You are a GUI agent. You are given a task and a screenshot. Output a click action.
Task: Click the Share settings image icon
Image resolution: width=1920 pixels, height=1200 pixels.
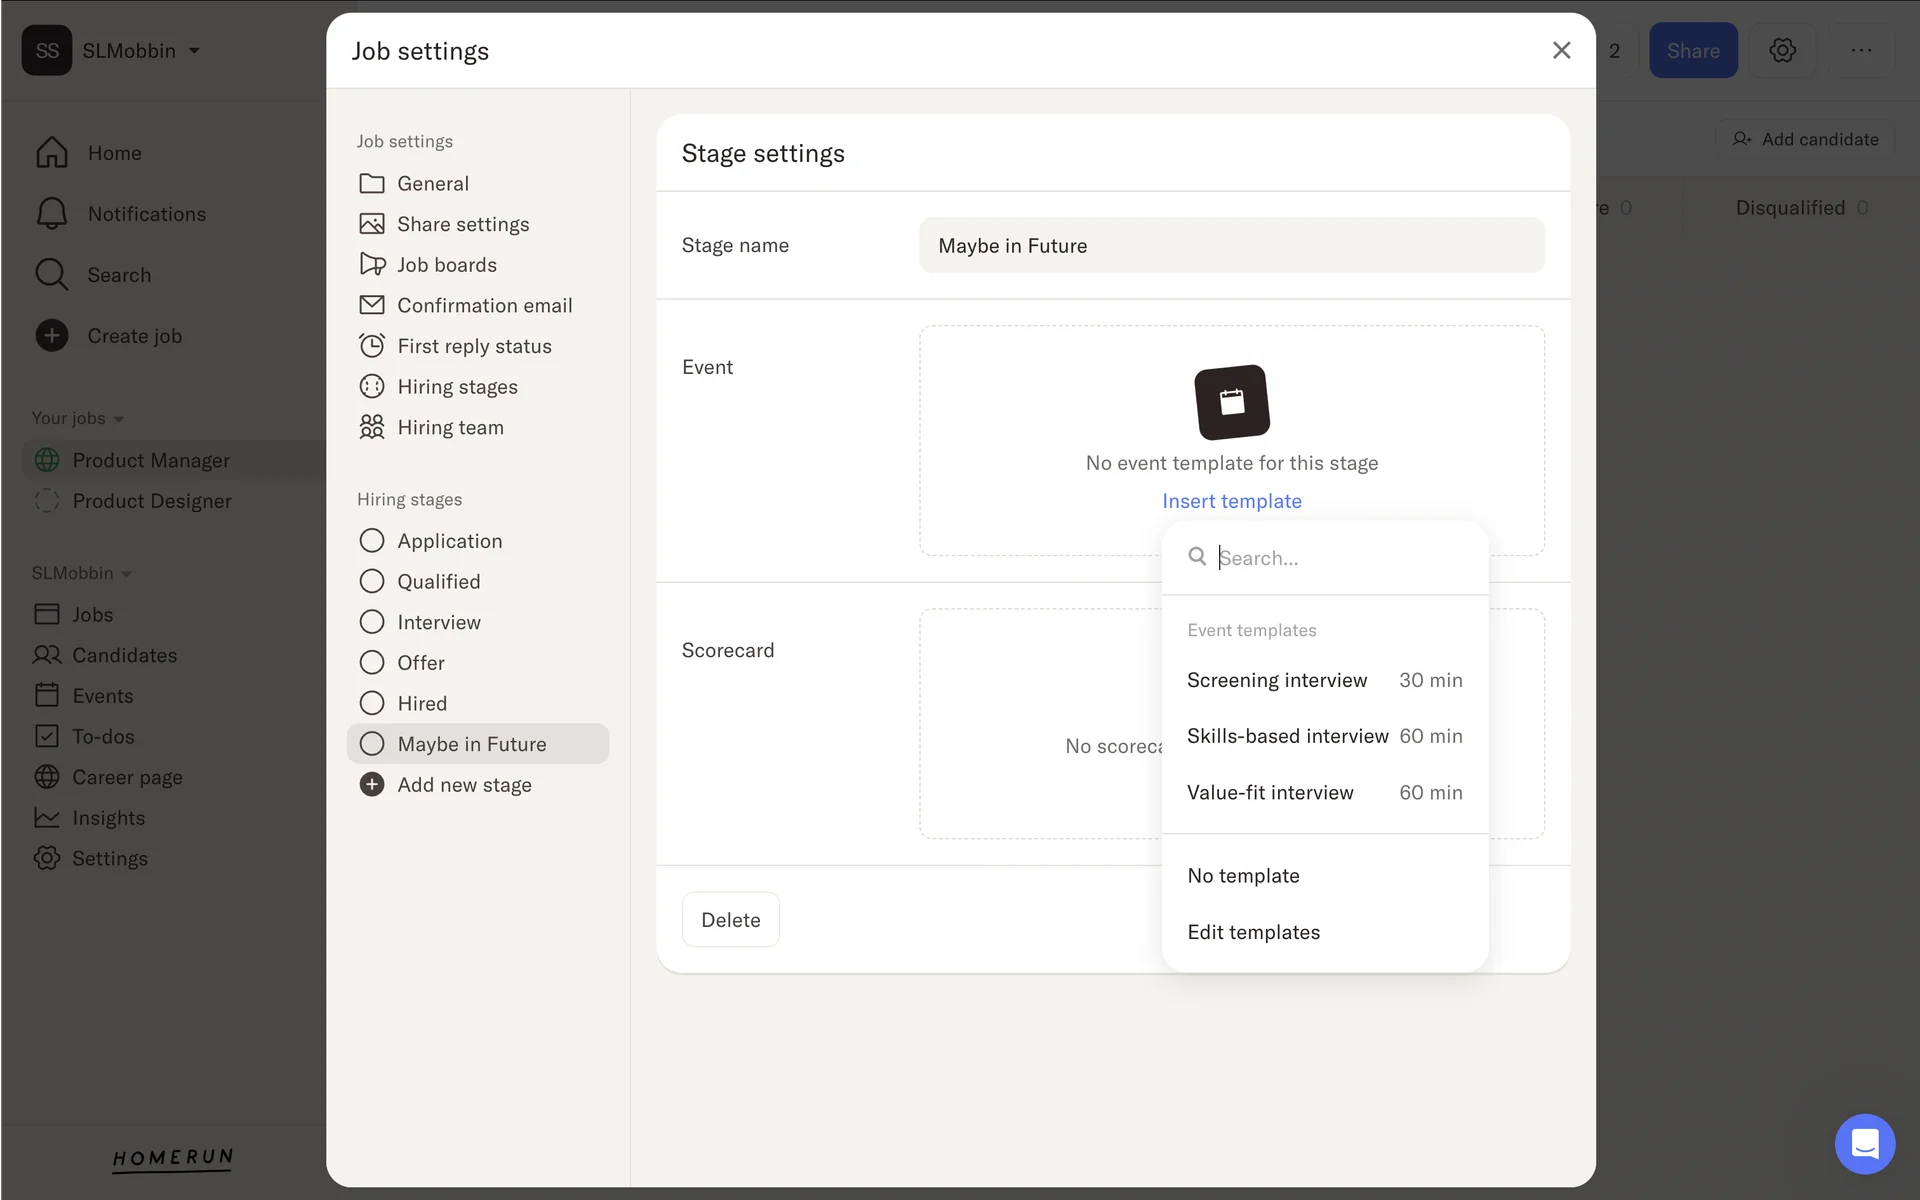tap(372, 224)
